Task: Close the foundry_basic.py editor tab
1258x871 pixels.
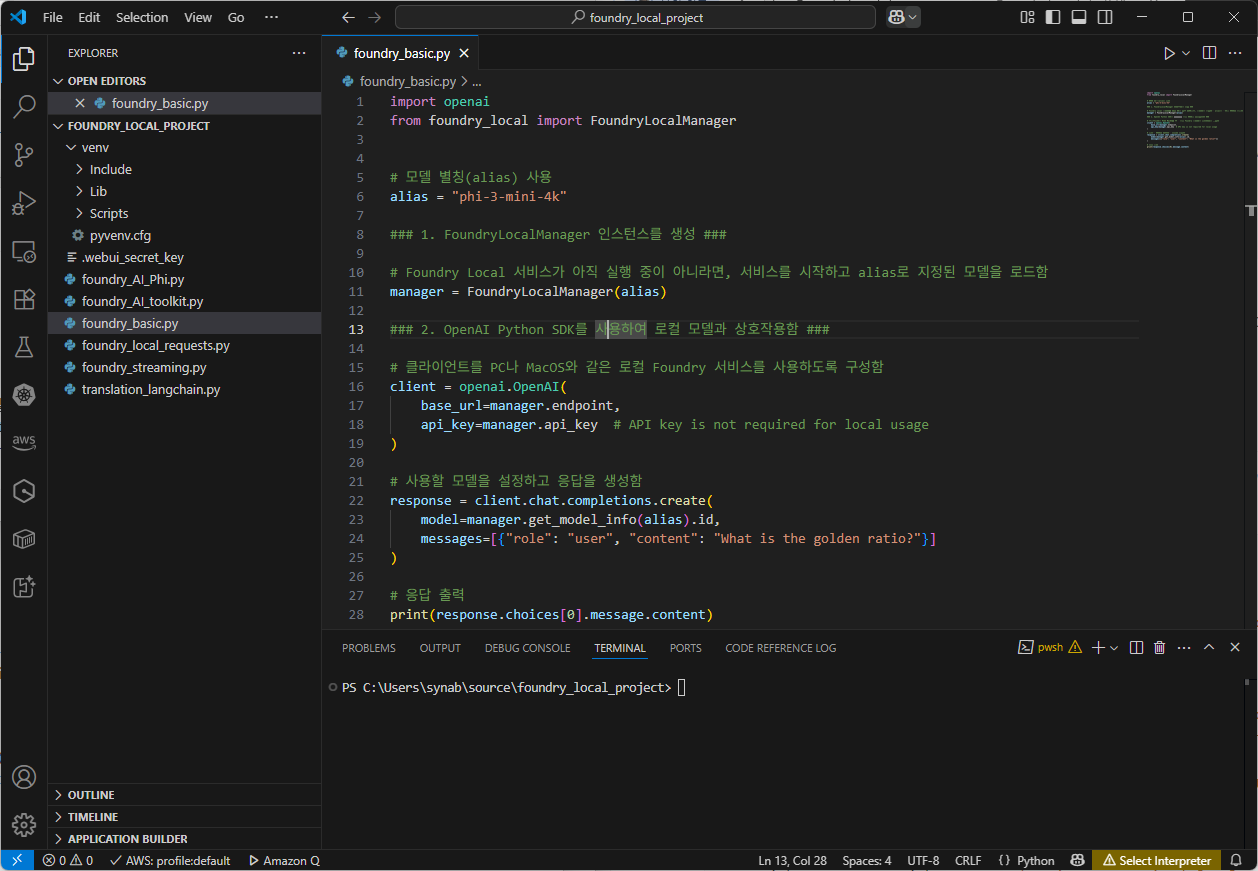Action: coord(463,53)
